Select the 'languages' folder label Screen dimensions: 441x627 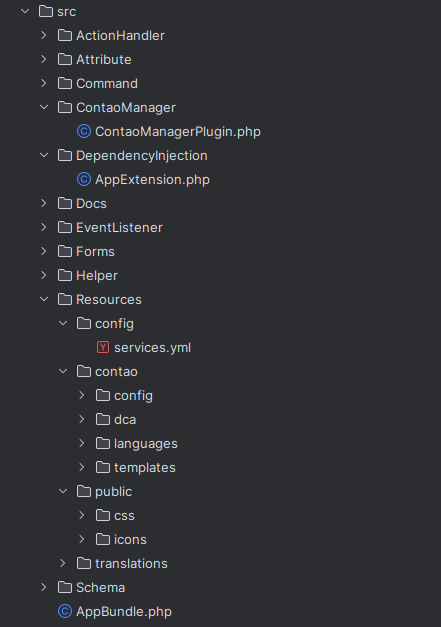[146, 444]
